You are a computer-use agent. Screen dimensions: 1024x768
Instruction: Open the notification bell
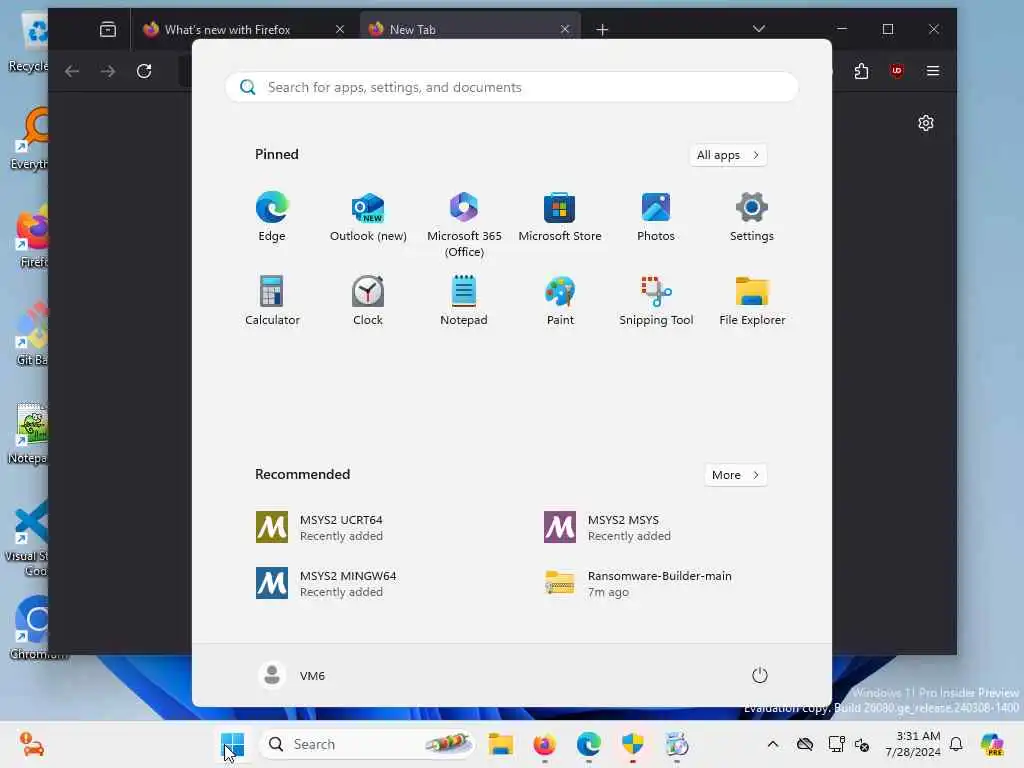(x=956, y=744)
